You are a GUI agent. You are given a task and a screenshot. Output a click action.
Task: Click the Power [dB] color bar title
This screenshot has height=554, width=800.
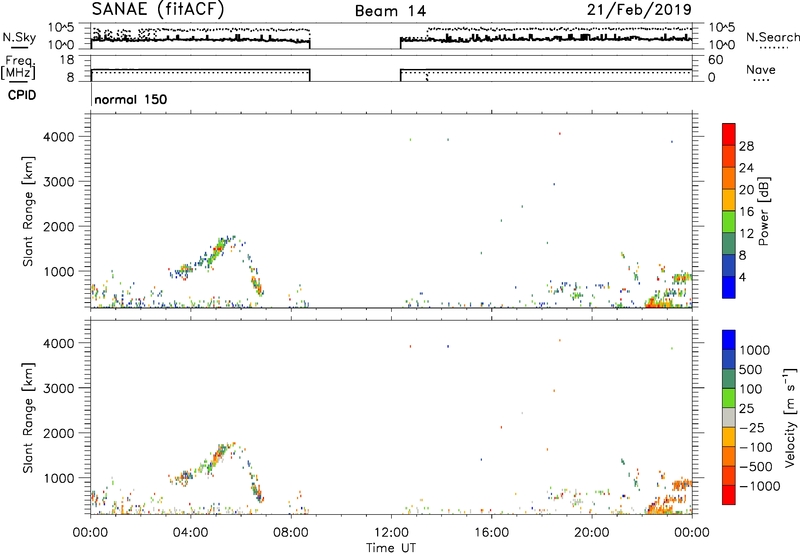pyautogui.click(x=763, y=211)
